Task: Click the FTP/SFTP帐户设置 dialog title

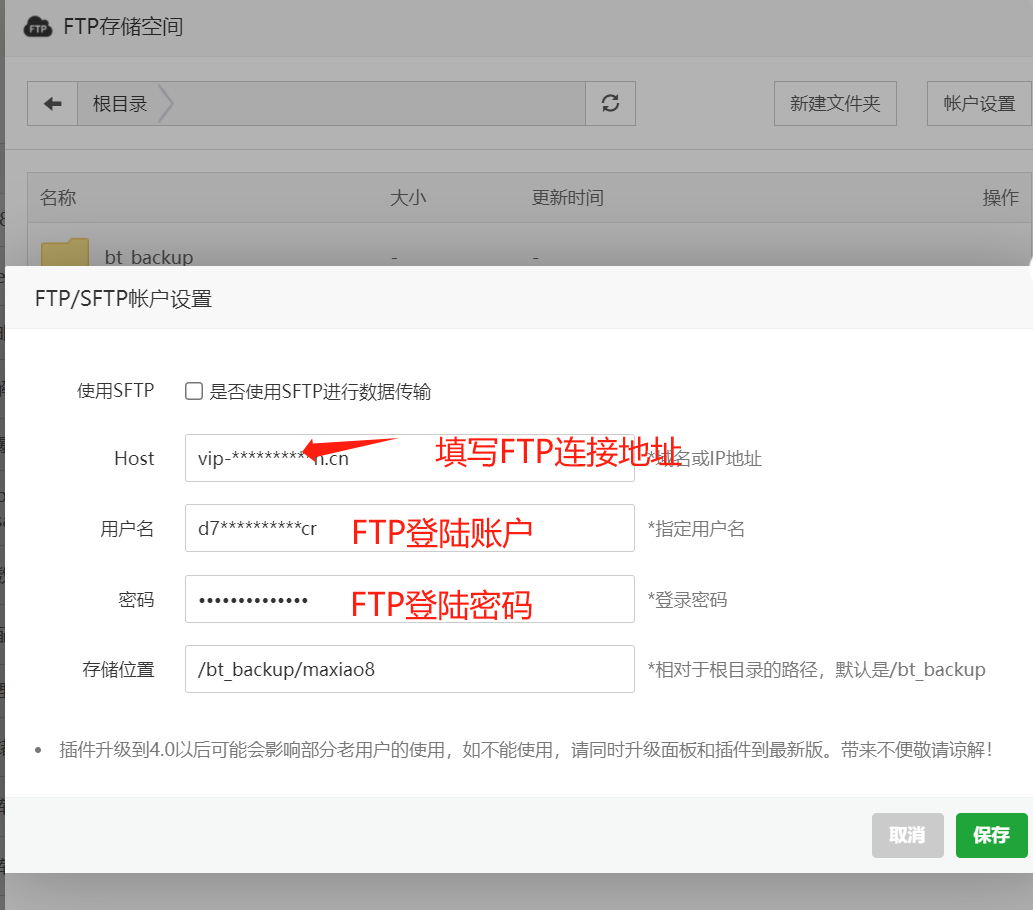Action: point(123,299)
